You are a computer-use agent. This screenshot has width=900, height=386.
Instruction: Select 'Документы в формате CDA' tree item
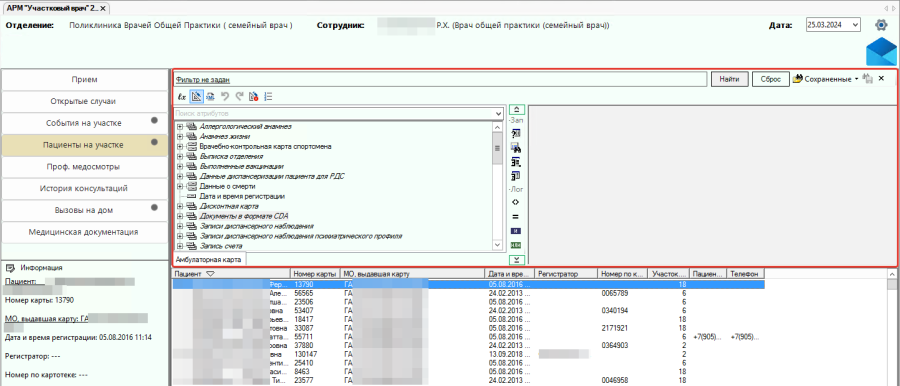[x=244, y=216]
